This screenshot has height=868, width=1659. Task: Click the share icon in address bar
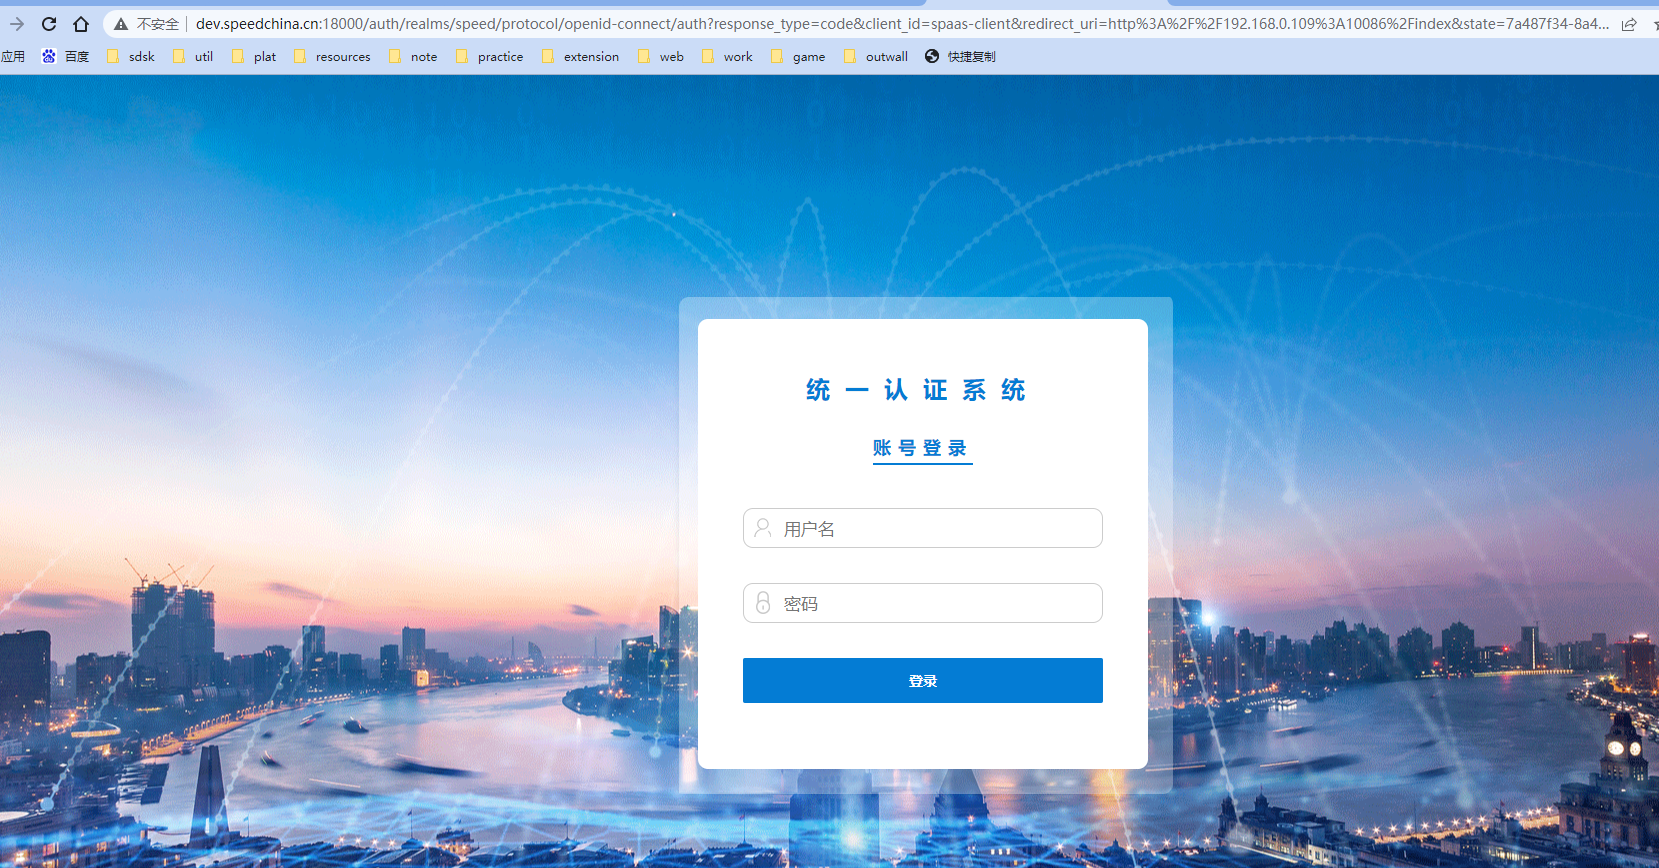(x=1629, y=24)
